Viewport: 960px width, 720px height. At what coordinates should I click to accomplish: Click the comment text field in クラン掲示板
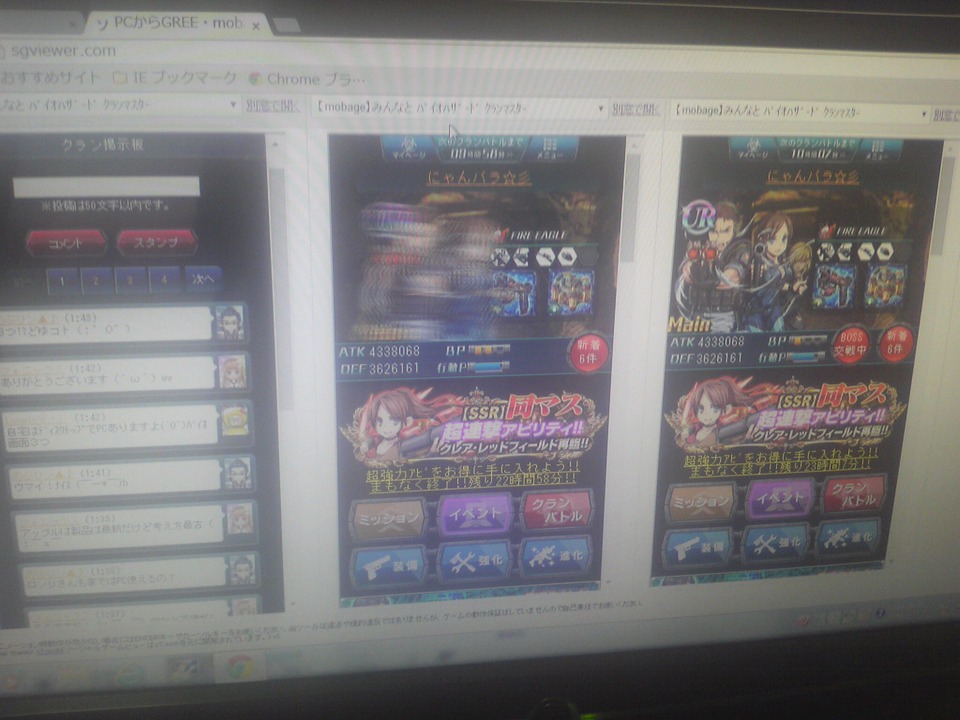[107, 187]
